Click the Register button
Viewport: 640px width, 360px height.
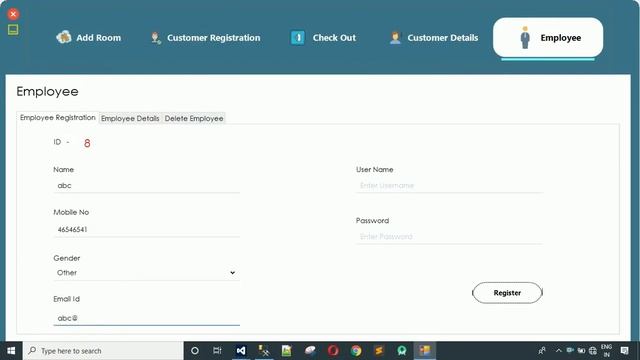pyautogui.click(x=507, y=293)
